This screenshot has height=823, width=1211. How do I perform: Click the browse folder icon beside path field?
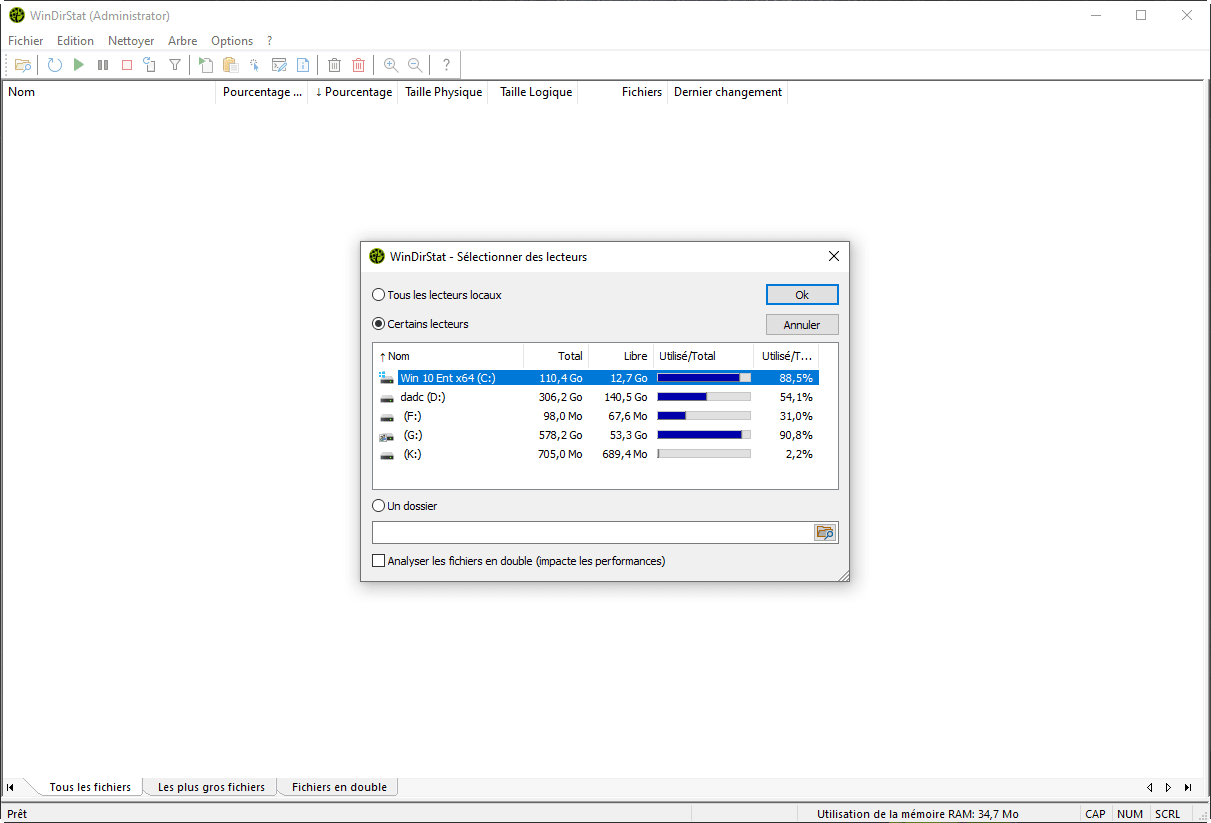click(825, 533)
